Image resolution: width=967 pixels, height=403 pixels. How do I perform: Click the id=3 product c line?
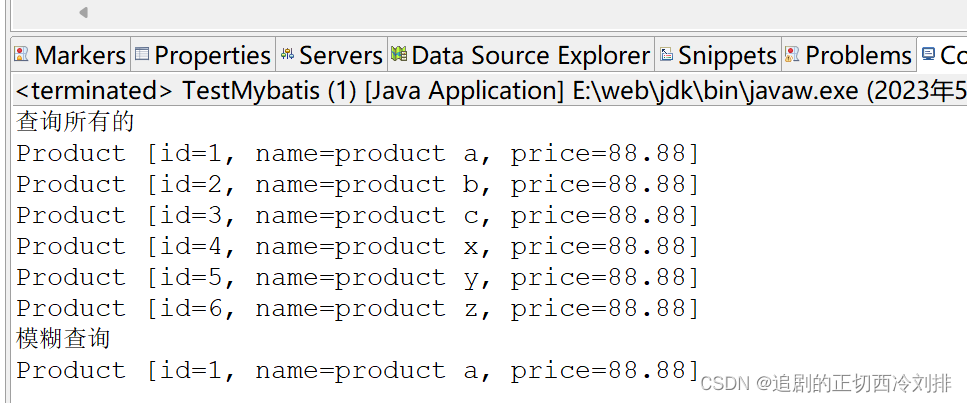358,215
